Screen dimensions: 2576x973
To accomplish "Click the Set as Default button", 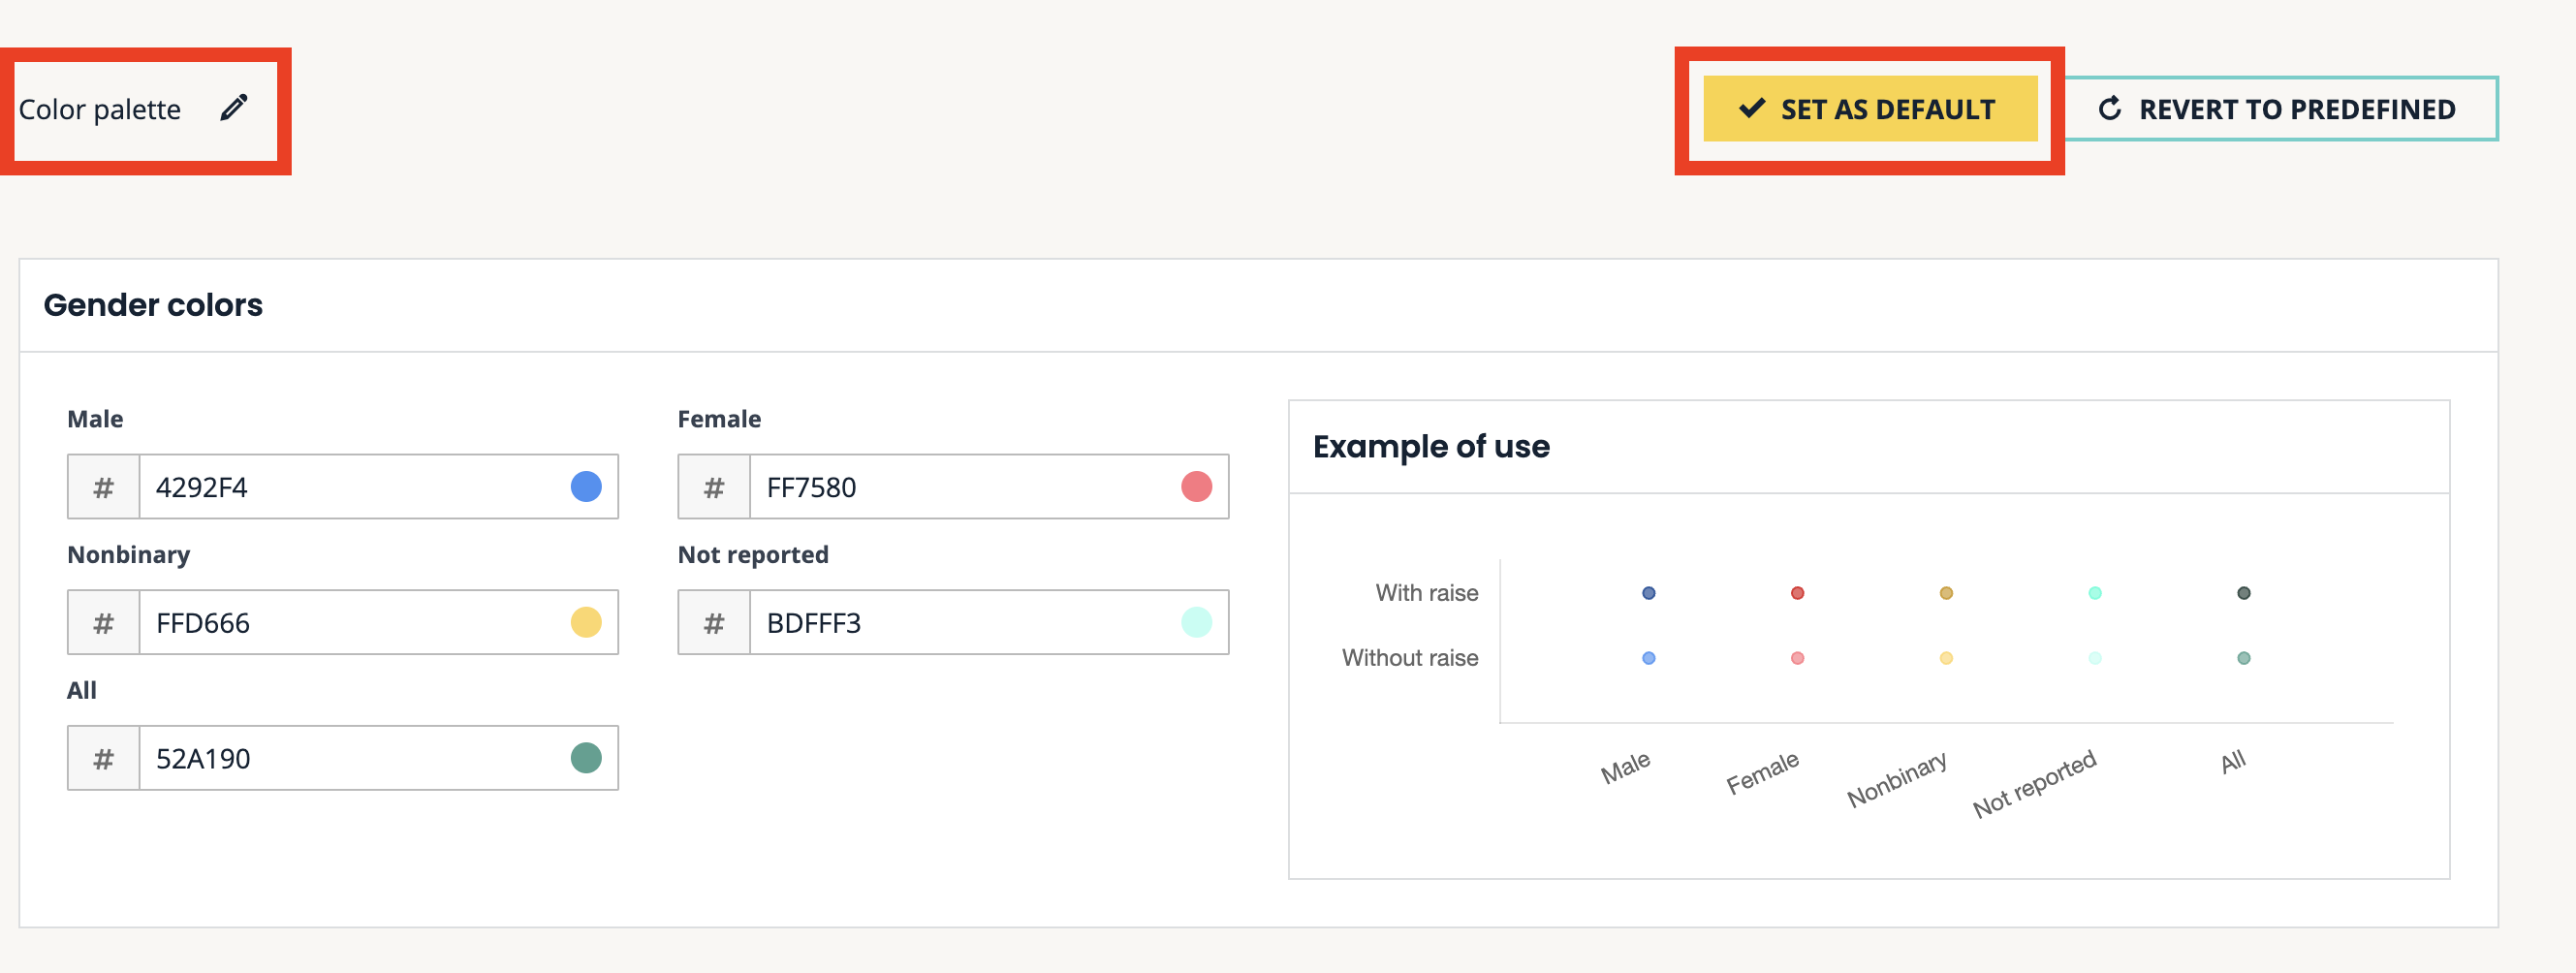I will tap(1869, 109).
